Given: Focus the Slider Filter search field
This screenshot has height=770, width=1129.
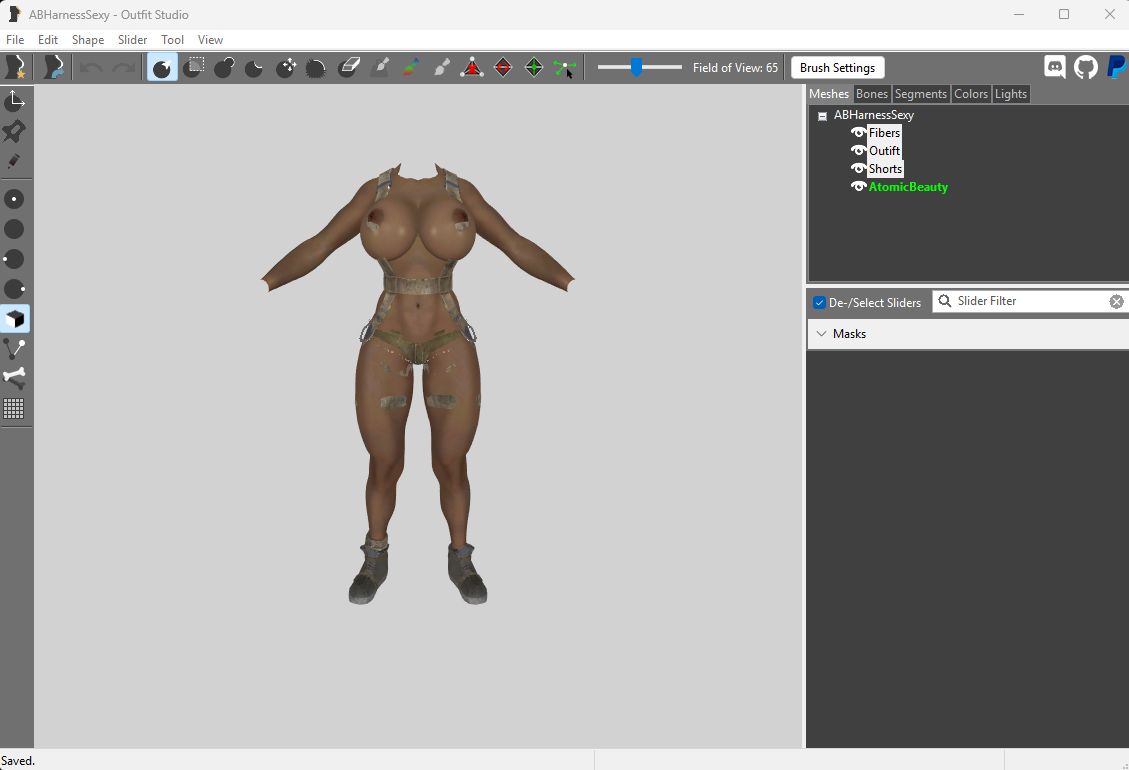Looking at the screenshot, I should 1030,301.
